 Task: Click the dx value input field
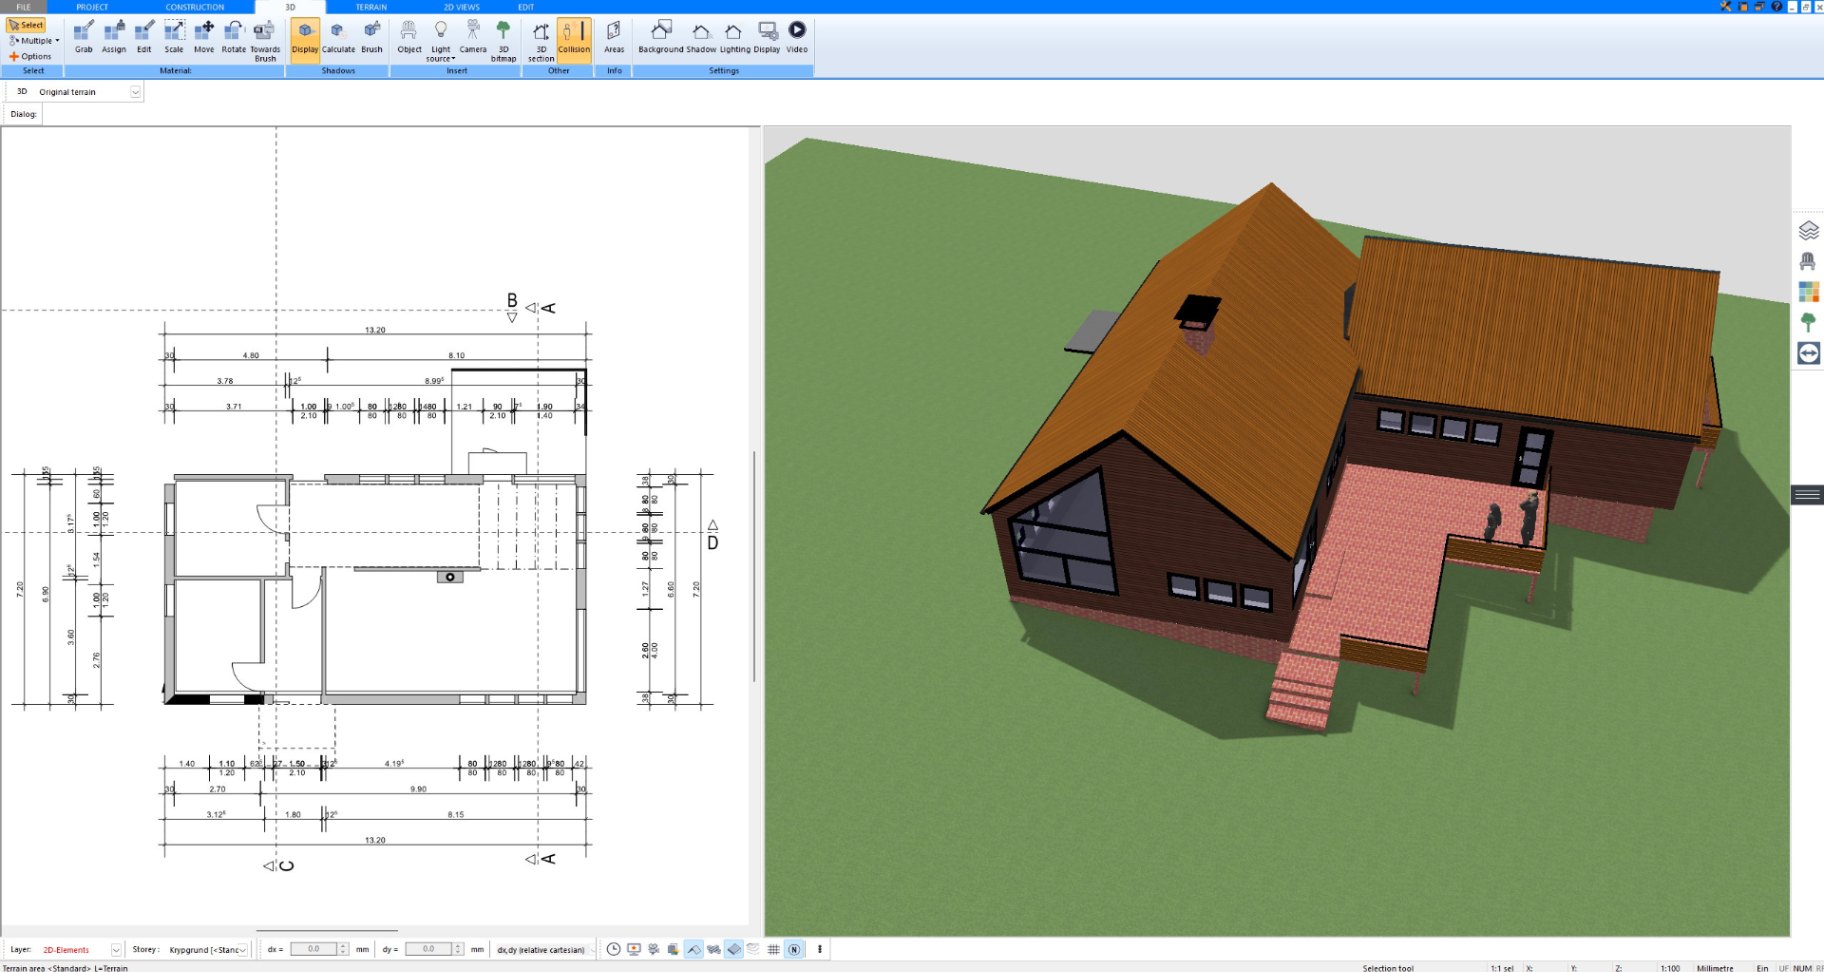coord(314,949)
